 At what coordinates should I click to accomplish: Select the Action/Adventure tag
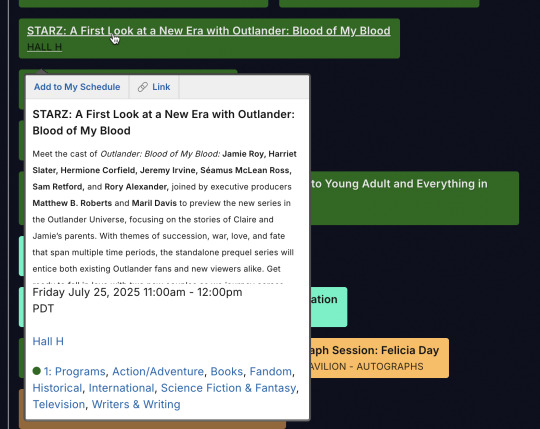(x=158, y=371)
